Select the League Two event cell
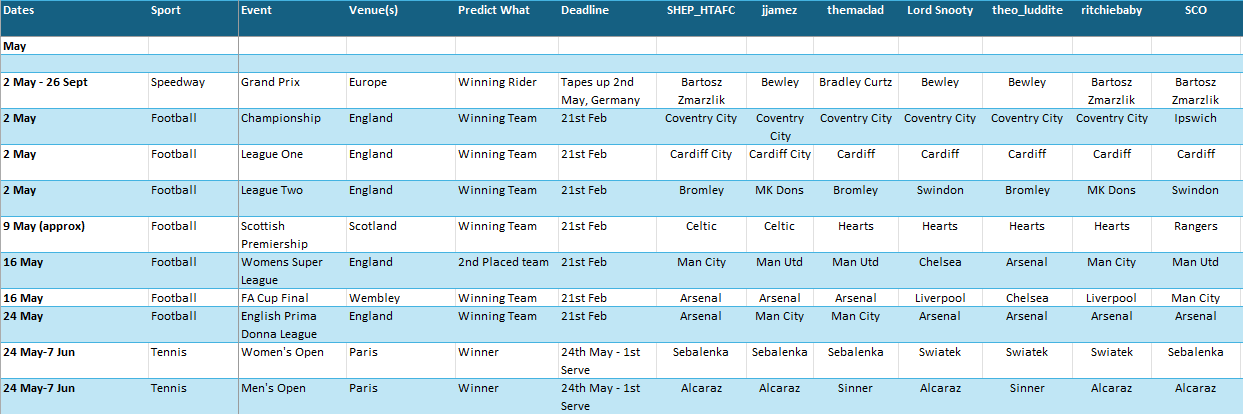The width and height of the screenshot is (1243, 414). pos(271,190)
